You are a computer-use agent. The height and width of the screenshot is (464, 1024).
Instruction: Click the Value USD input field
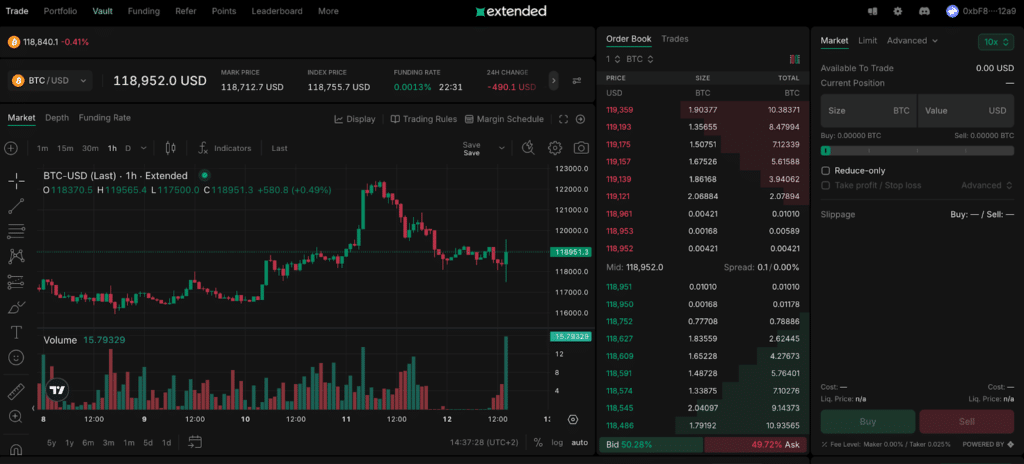click(x=966, y=110)
